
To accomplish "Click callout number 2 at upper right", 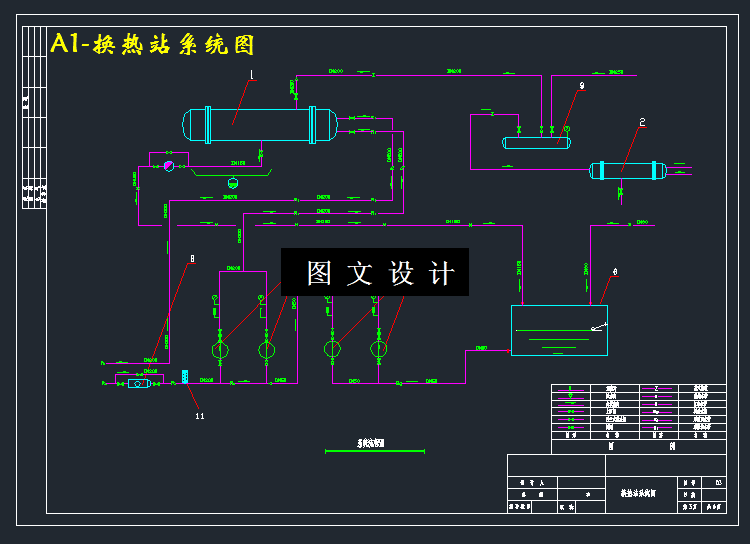I will point(642,122).
